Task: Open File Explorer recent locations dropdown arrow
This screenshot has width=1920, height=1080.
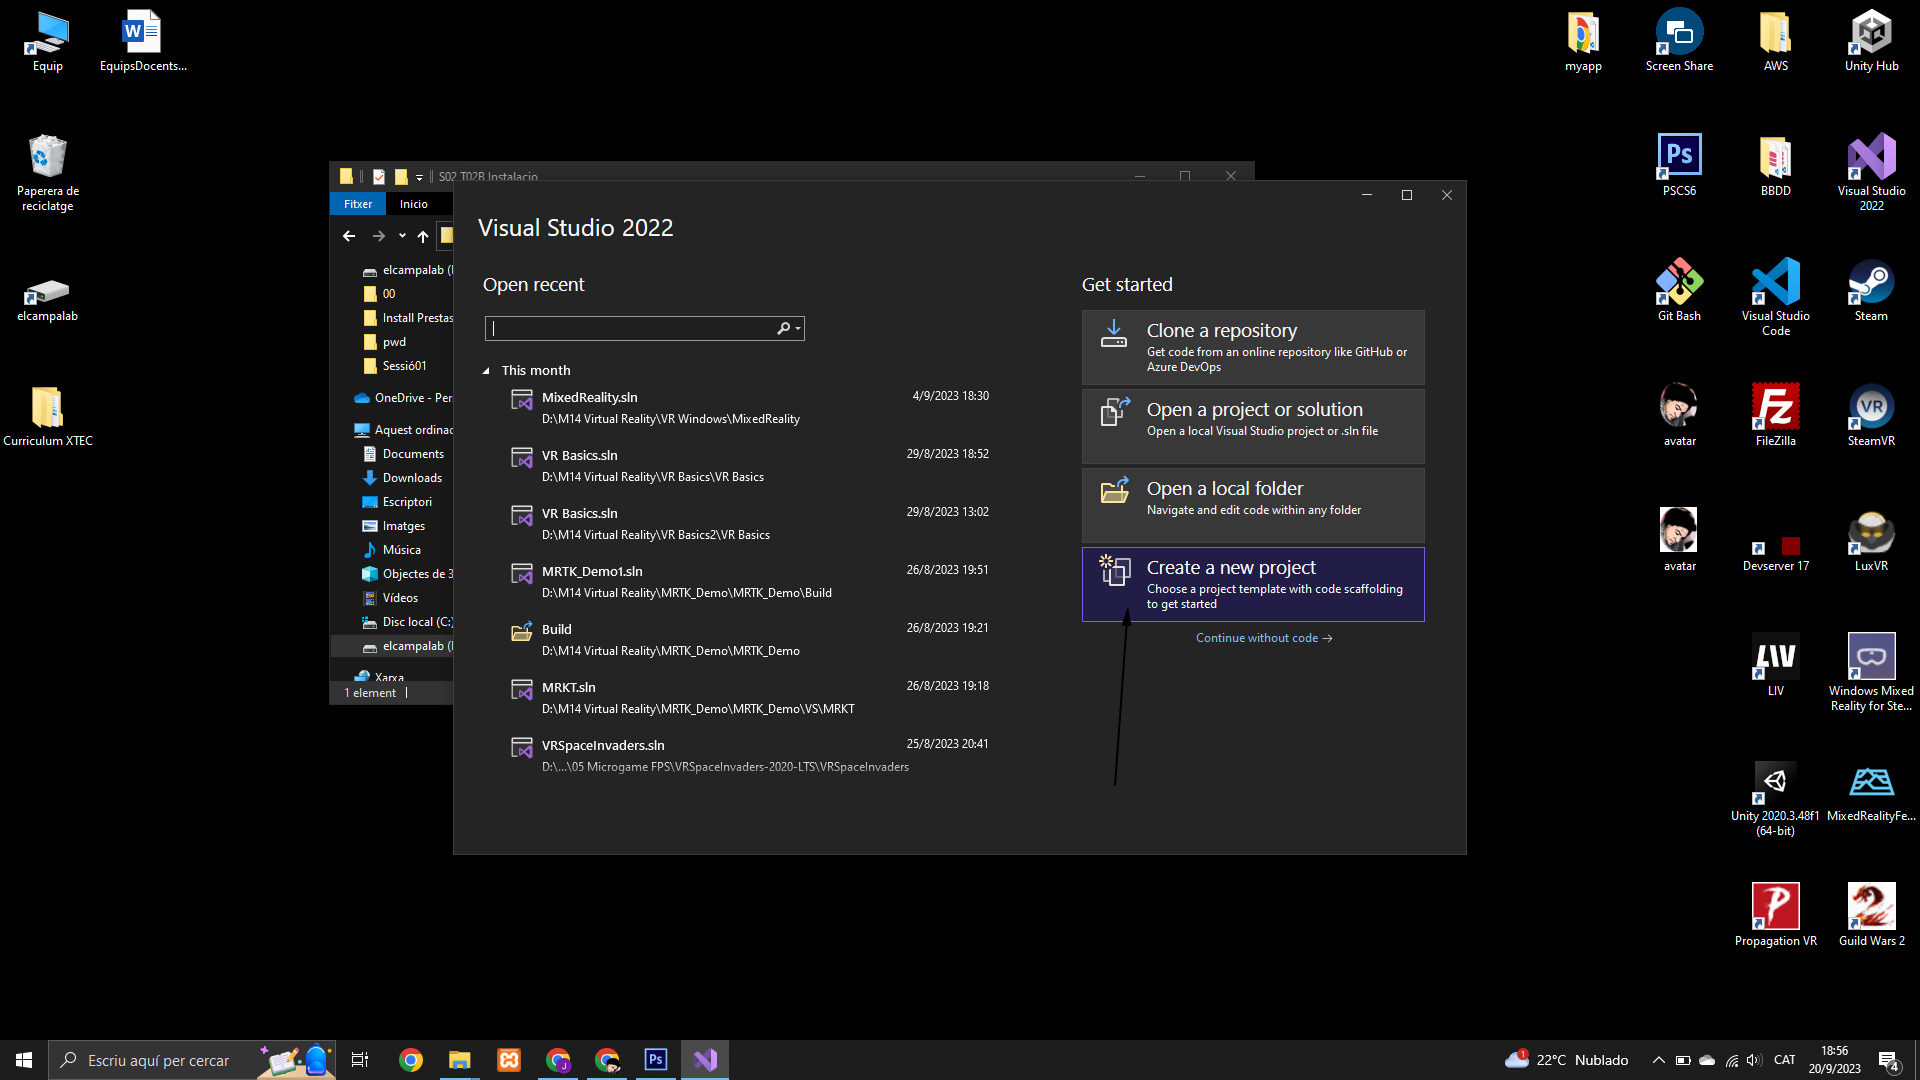Action: coord(402,237)
